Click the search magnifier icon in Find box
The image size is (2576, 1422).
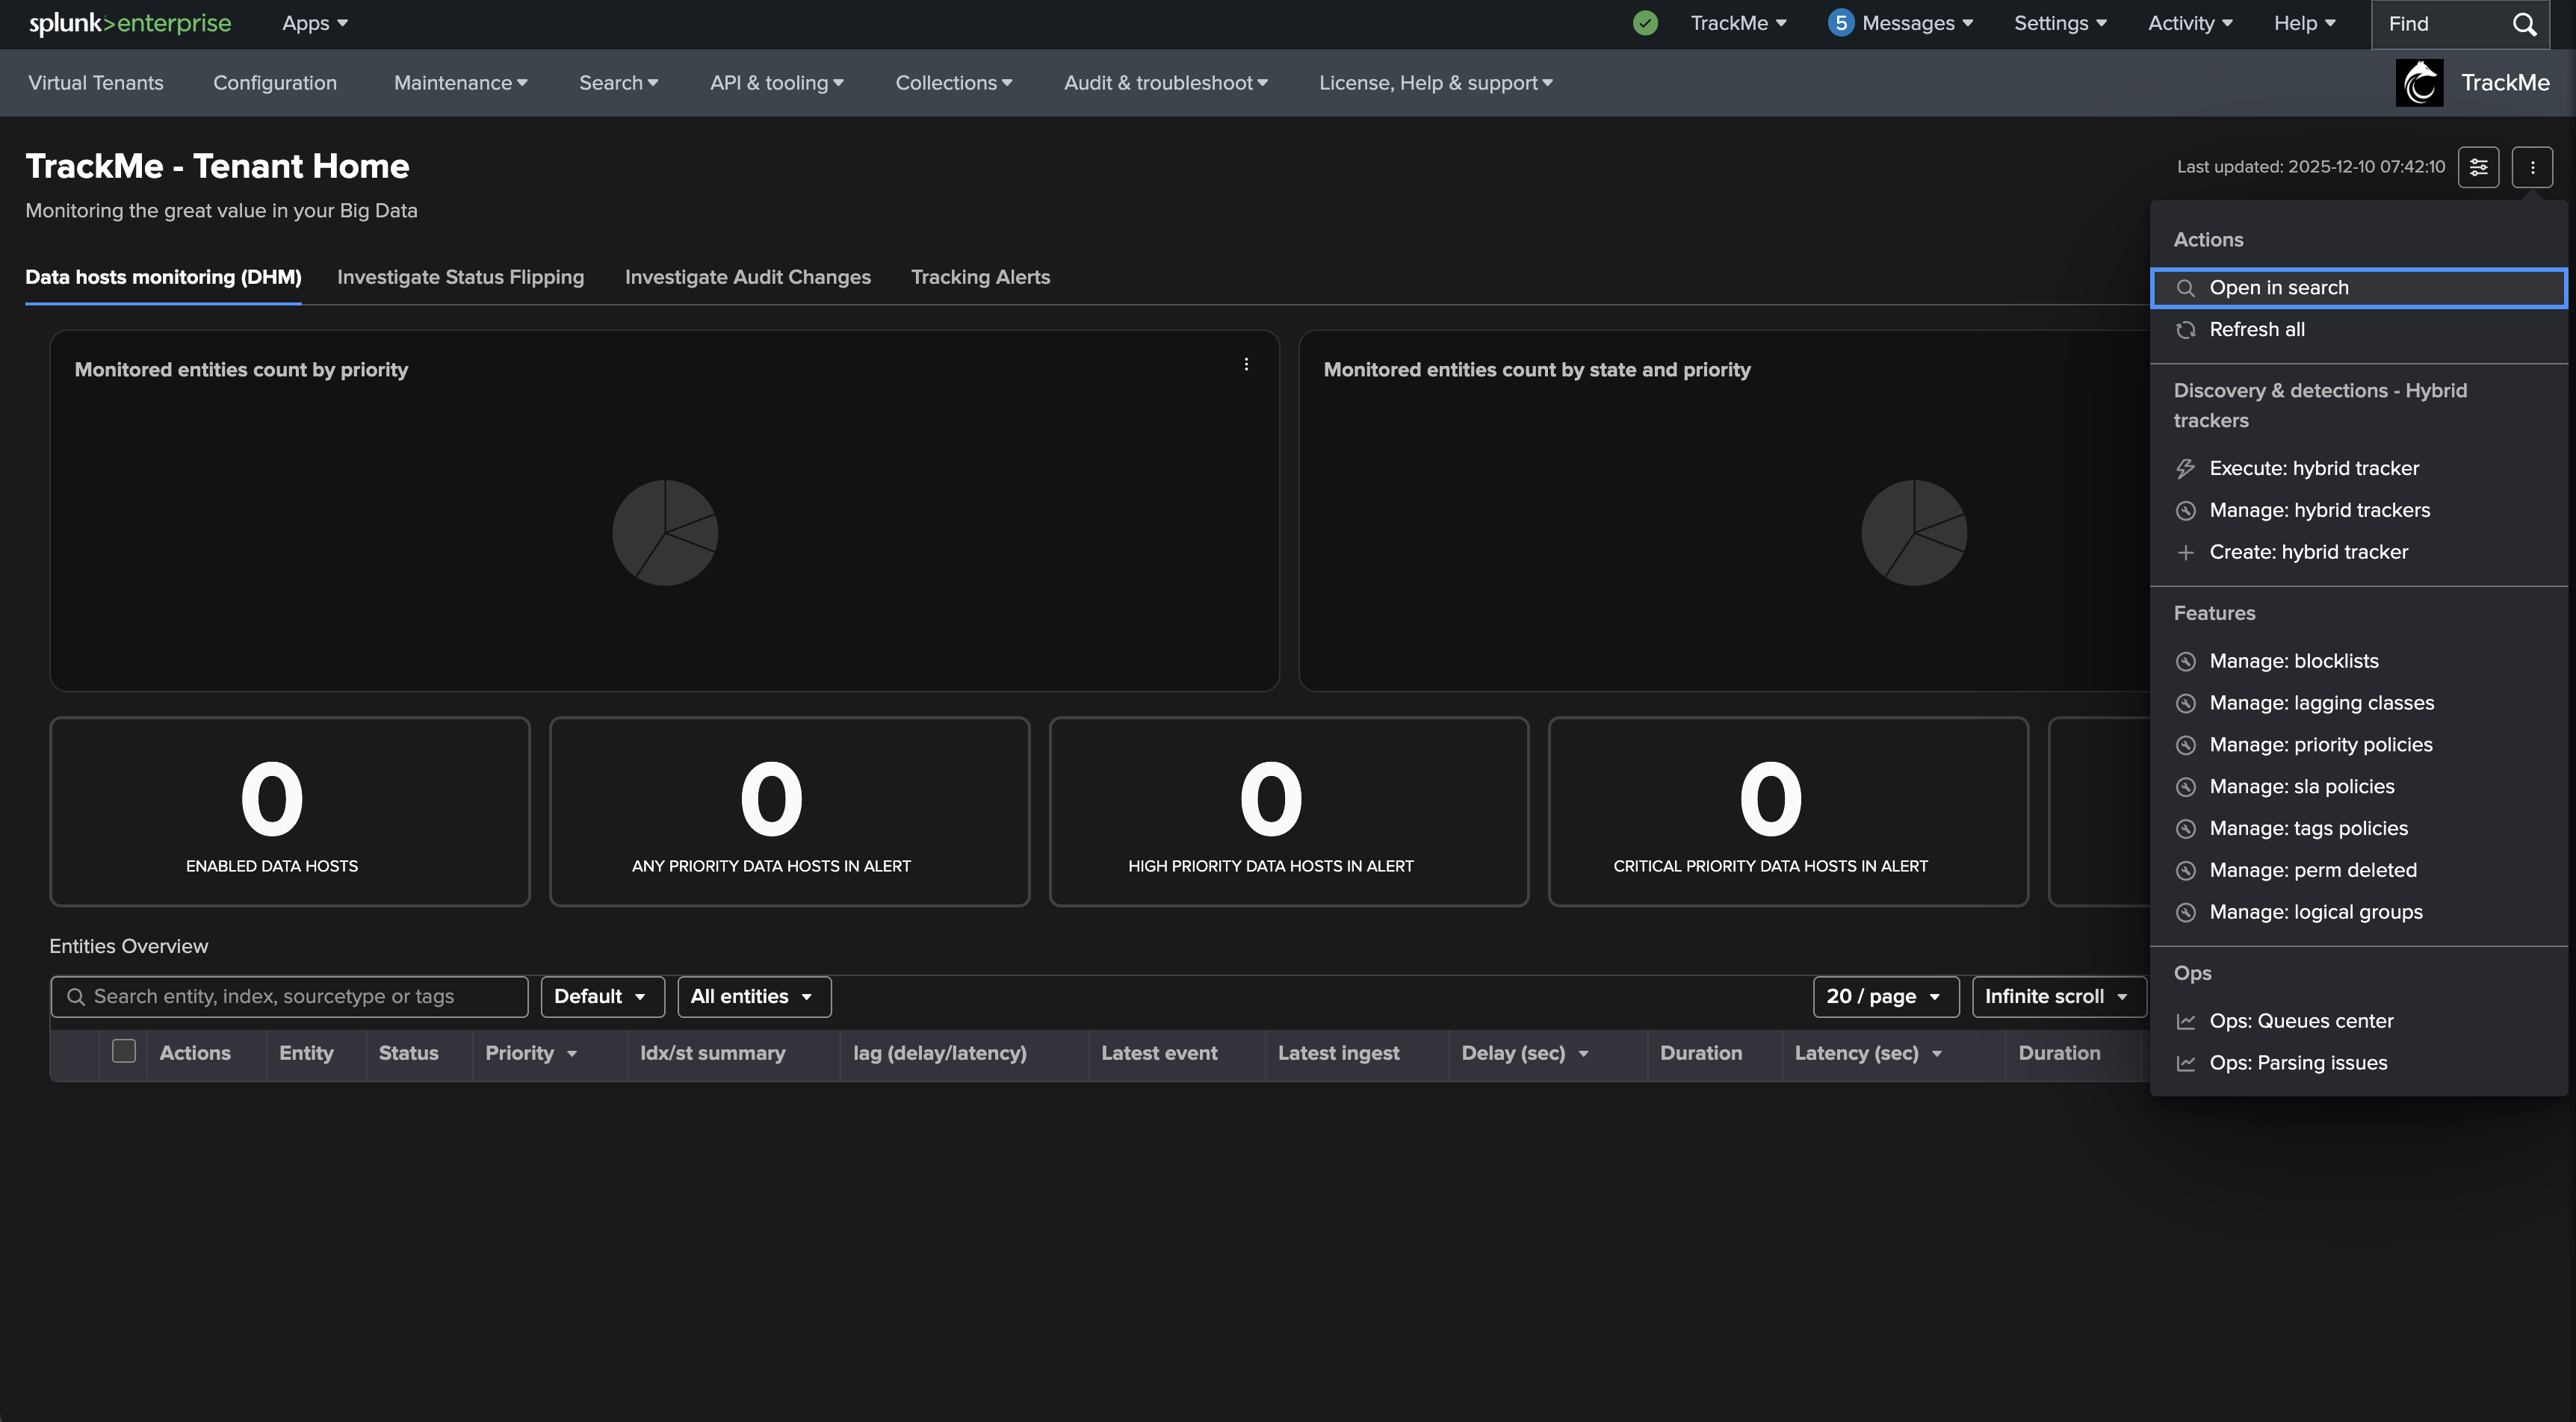point(2524,24)
